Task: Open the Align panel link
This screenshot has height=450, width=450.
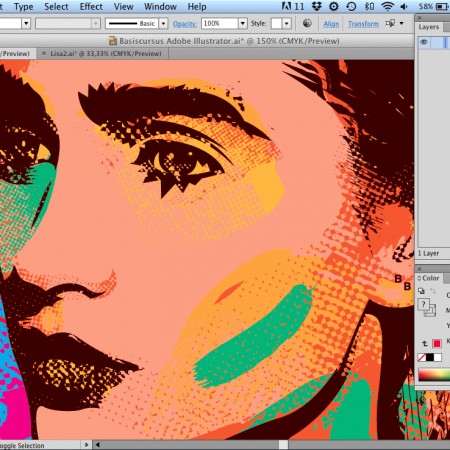Action: tap(331, 24)
